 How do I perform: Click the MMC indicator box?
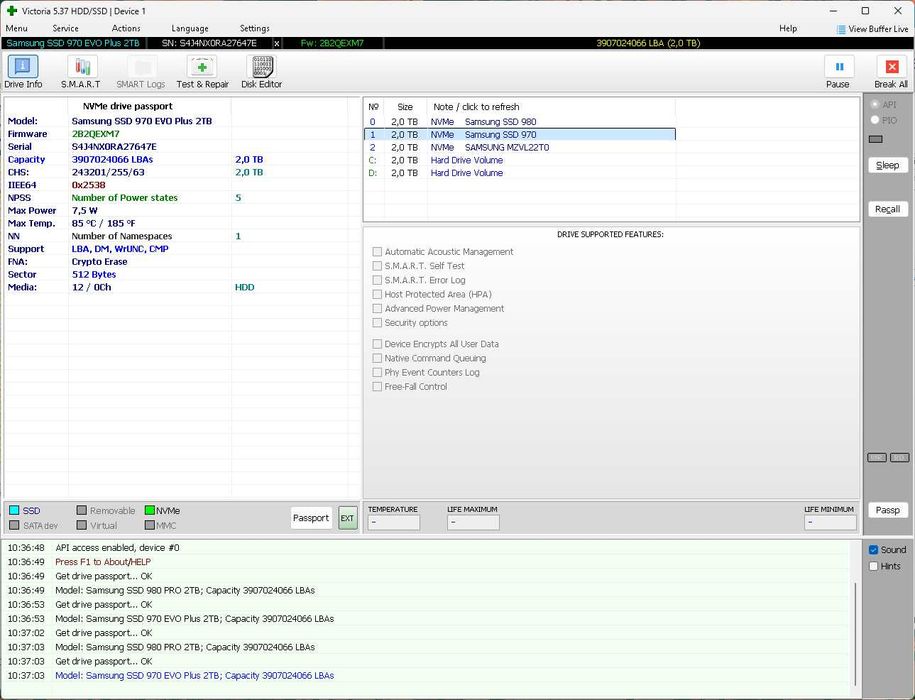(149, 526)
